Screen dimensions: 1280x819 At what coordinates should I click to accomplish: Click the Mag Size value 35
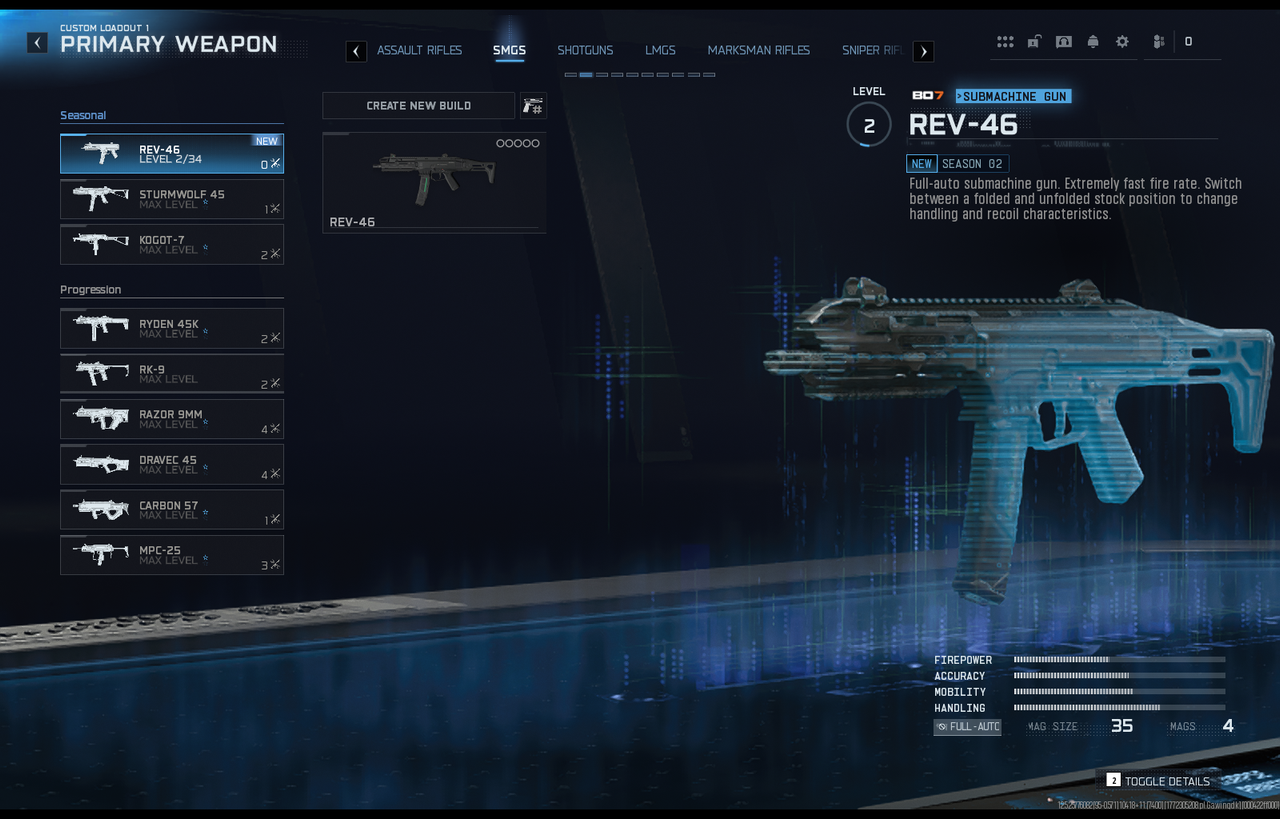coord(1122,726)
